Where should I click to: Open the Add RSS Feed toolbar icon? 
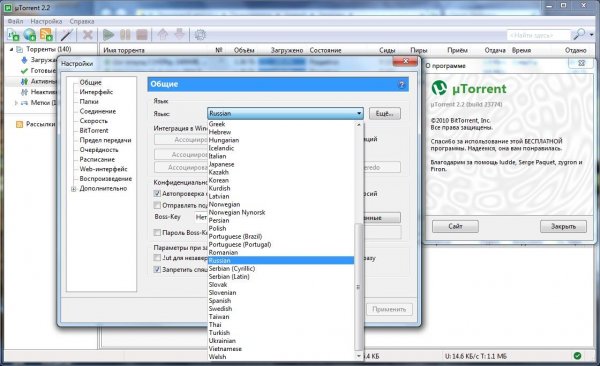pos(46,35)
